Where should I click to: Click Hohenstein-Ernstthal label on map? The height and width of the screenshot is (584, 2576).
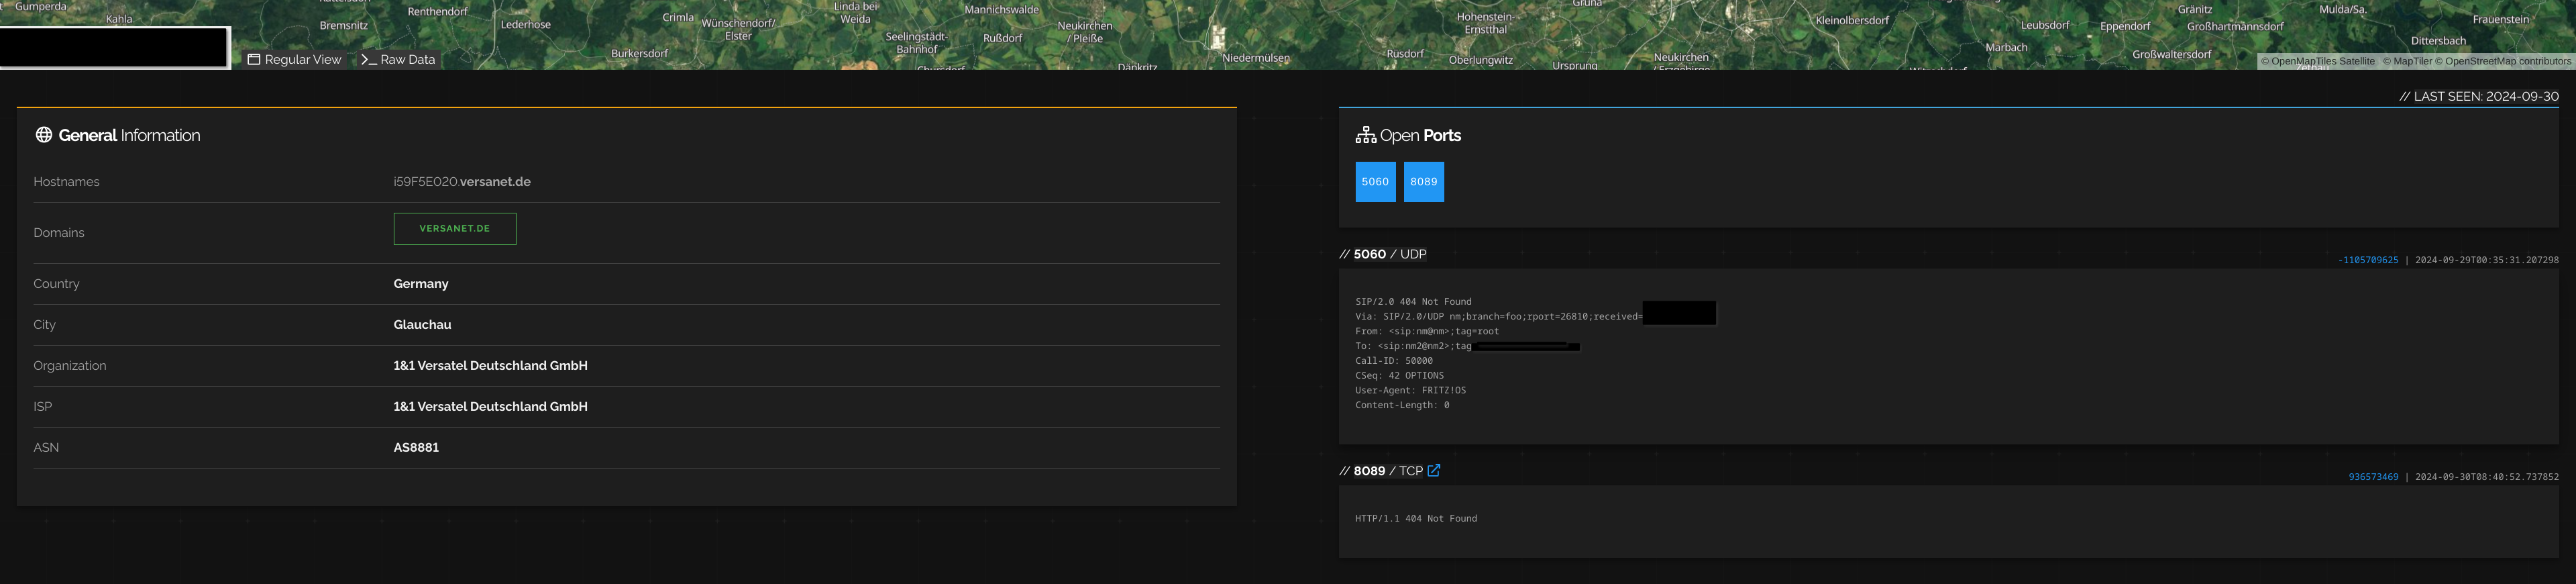(1485, 23)
